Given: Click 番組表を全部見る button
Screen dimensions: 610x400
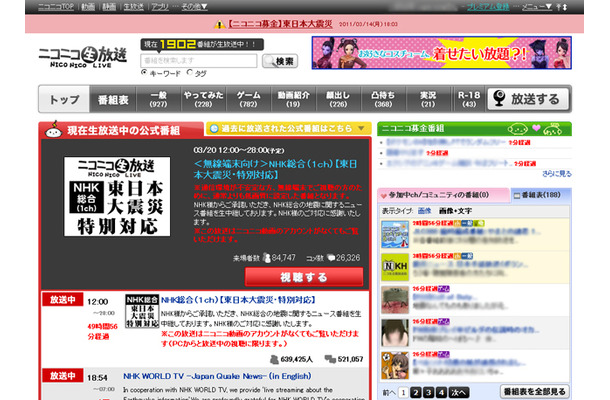Looking at the screenshot, I should tap(535, 391).
